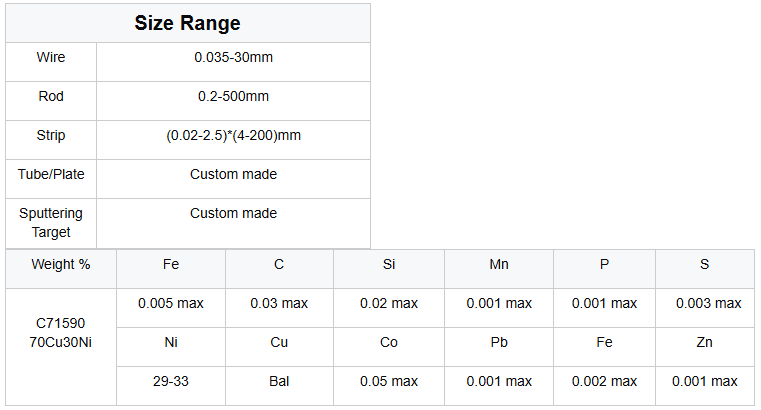
Task: Click the (0.02-2.5)*(4-200)mm strip size cell
Action: 233,136
